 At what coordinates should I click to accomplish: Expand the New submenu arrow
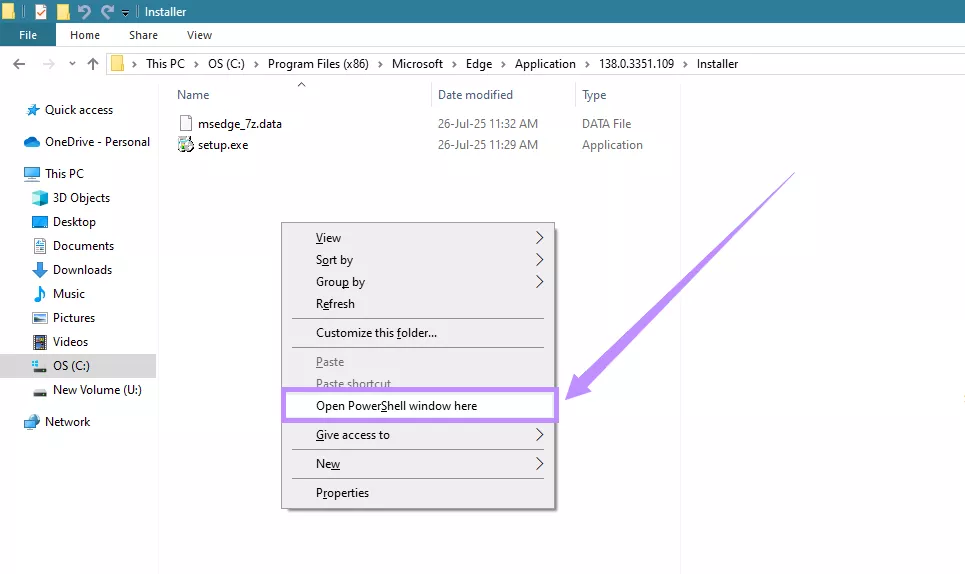539,464
